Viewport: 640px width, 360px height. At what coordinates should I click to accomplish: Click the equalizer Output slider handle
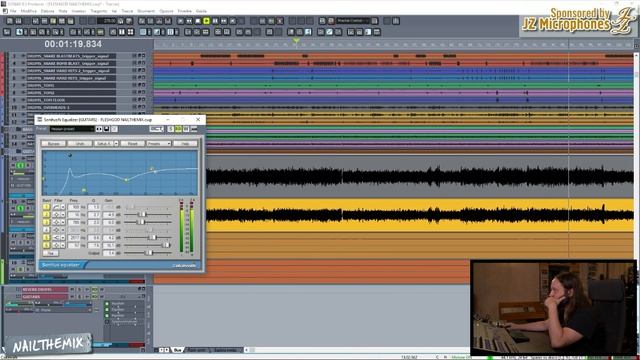point(149,253)
